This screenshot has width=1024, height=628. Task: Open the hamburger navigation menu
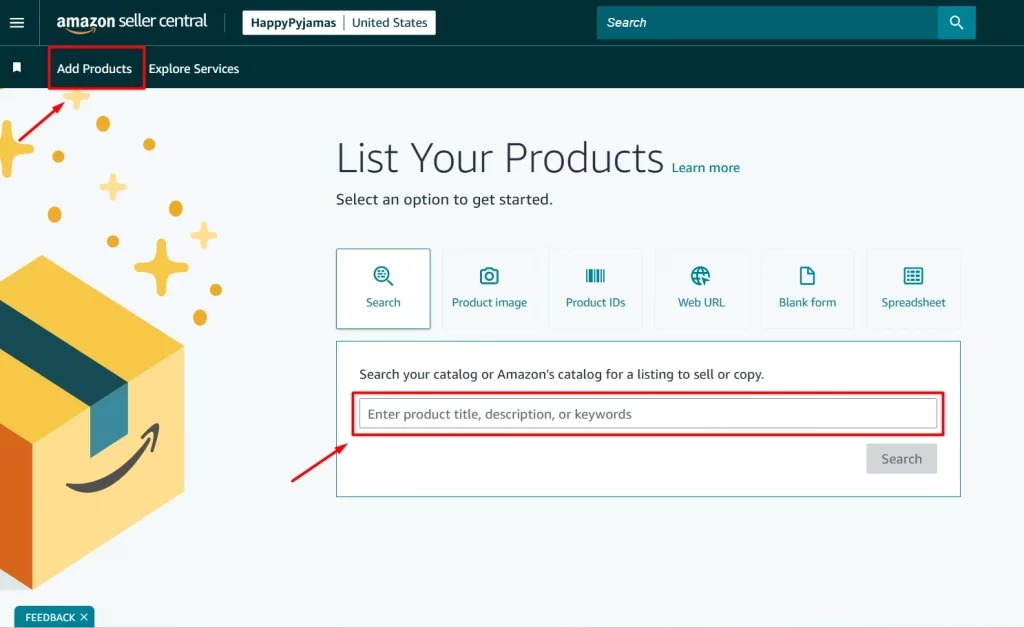[x=16, y=22]
